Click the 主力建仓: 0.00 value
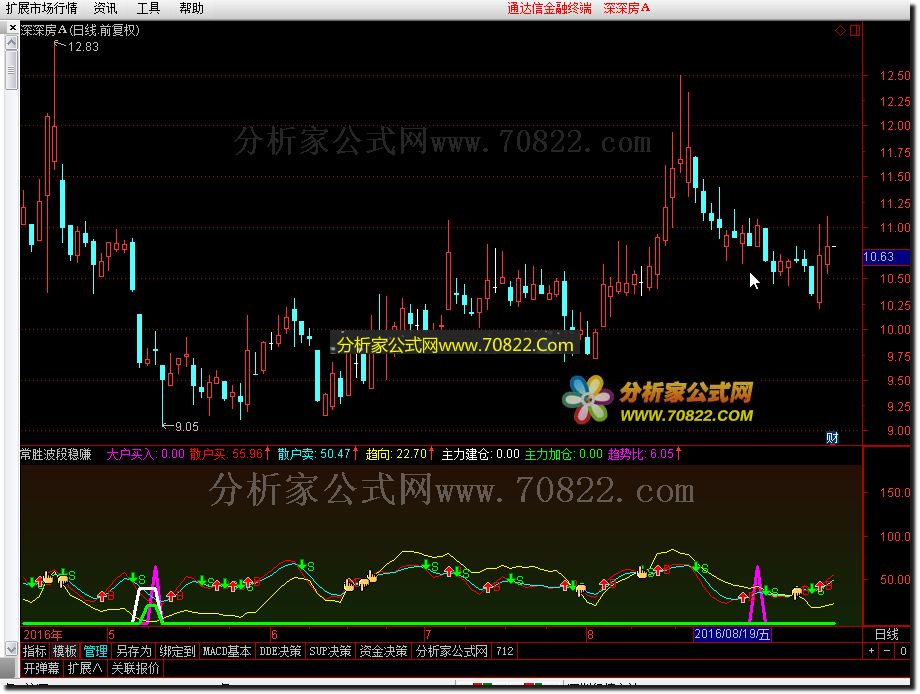Screen dimensions: 920x694 click(481, 454)
